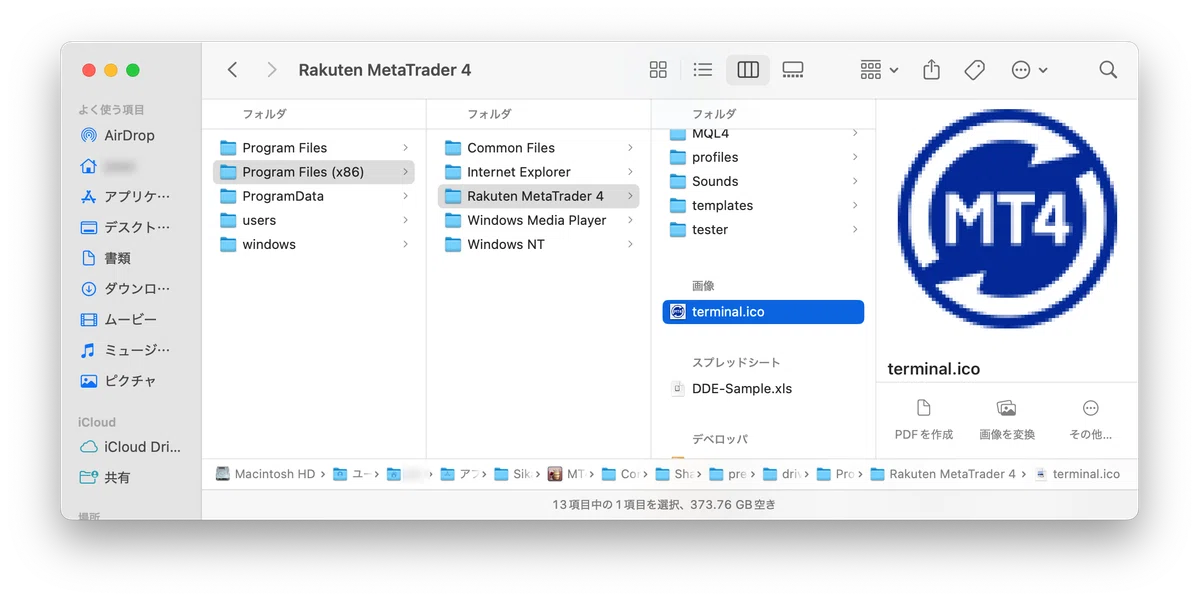
Task: Select the Internet Explorer folder
Action: click(538, 172)
